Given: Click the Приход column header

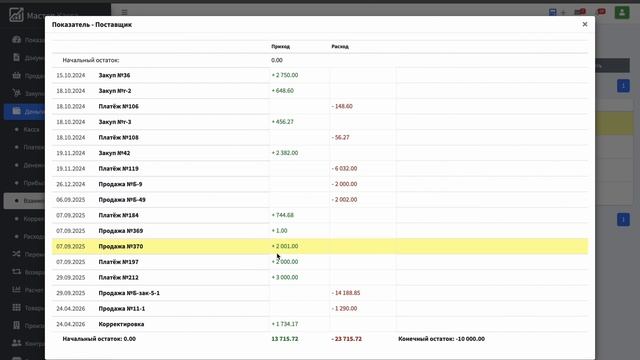Looking at the screenshot, I should tap(280, 47).
